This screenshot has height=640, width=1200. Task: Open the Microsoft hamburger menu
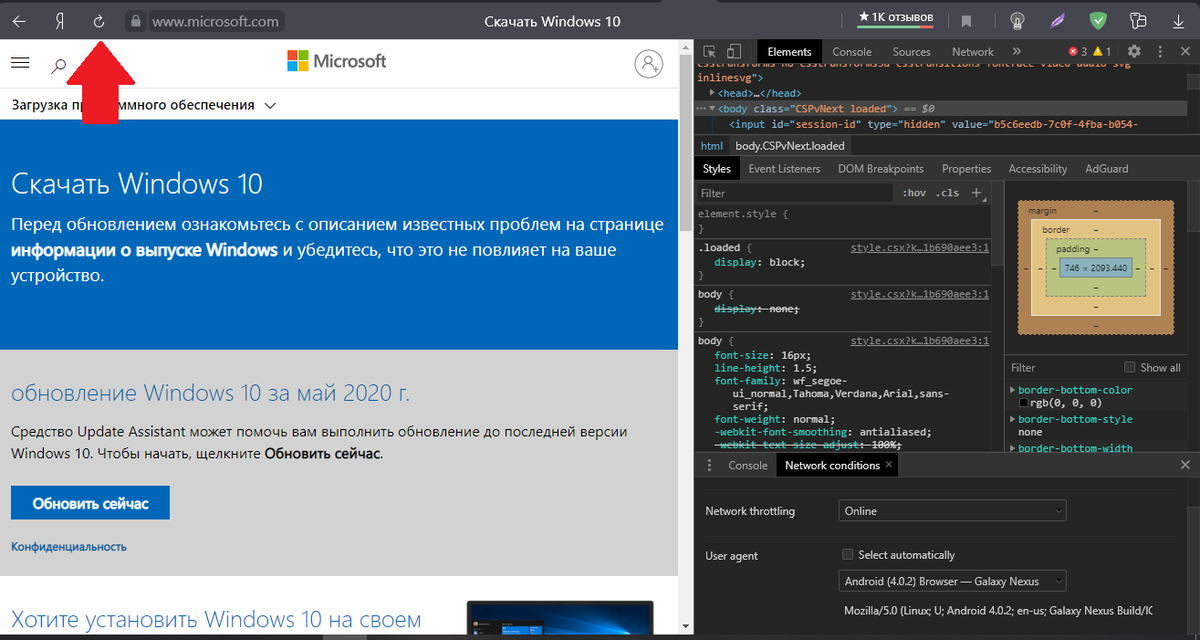[20, 63]
